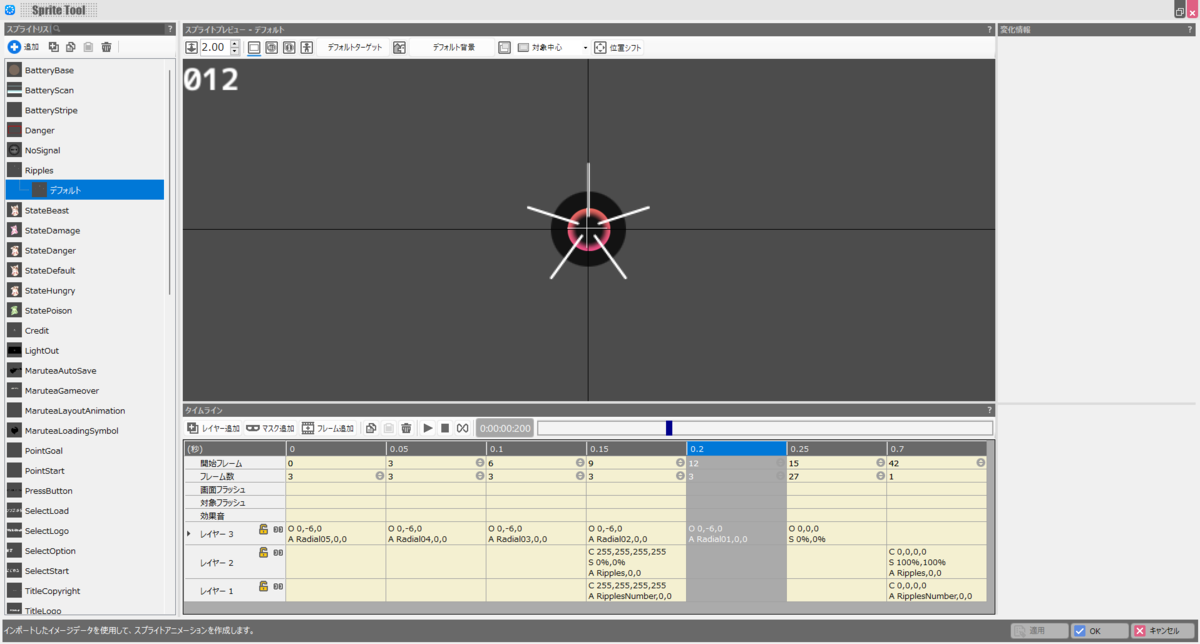Click the 2.00 zoom value field
Viewport: 1200px width, 644px height.
click(x=215, y=47)
